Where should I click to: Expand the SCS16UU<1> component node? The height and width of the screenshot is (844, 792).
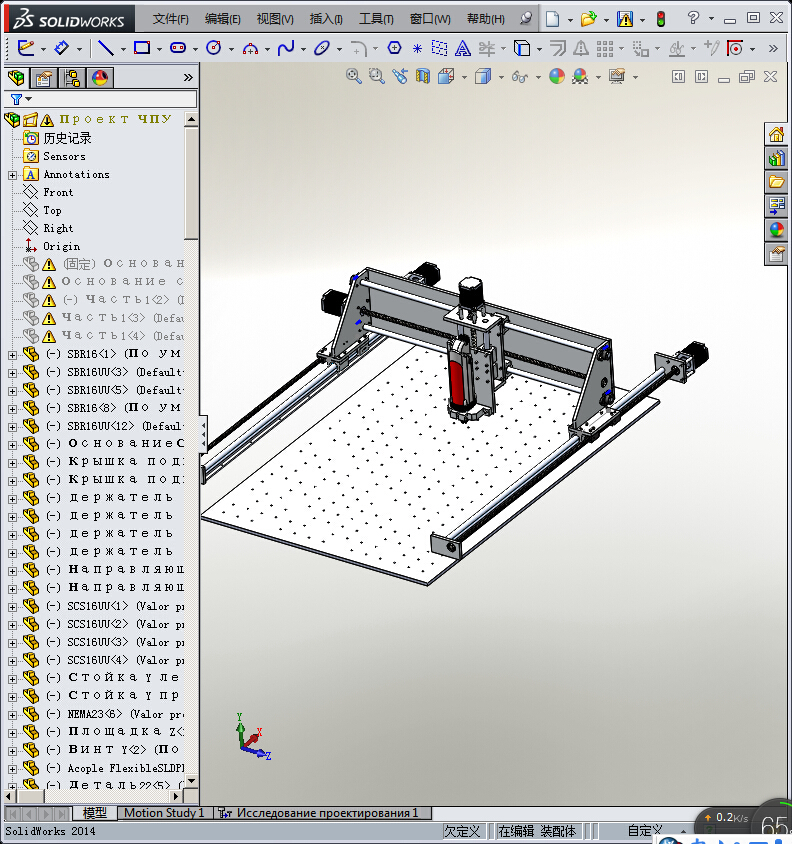tap(12, 607)
